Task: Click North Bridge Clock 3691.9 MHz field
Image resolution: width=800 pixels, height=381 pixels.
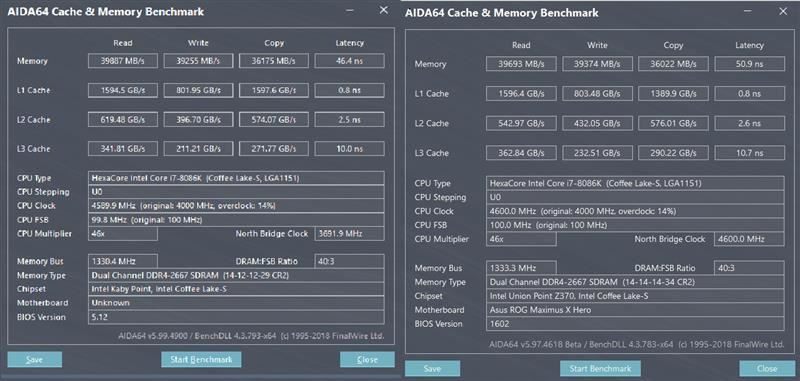Action: 349,234
